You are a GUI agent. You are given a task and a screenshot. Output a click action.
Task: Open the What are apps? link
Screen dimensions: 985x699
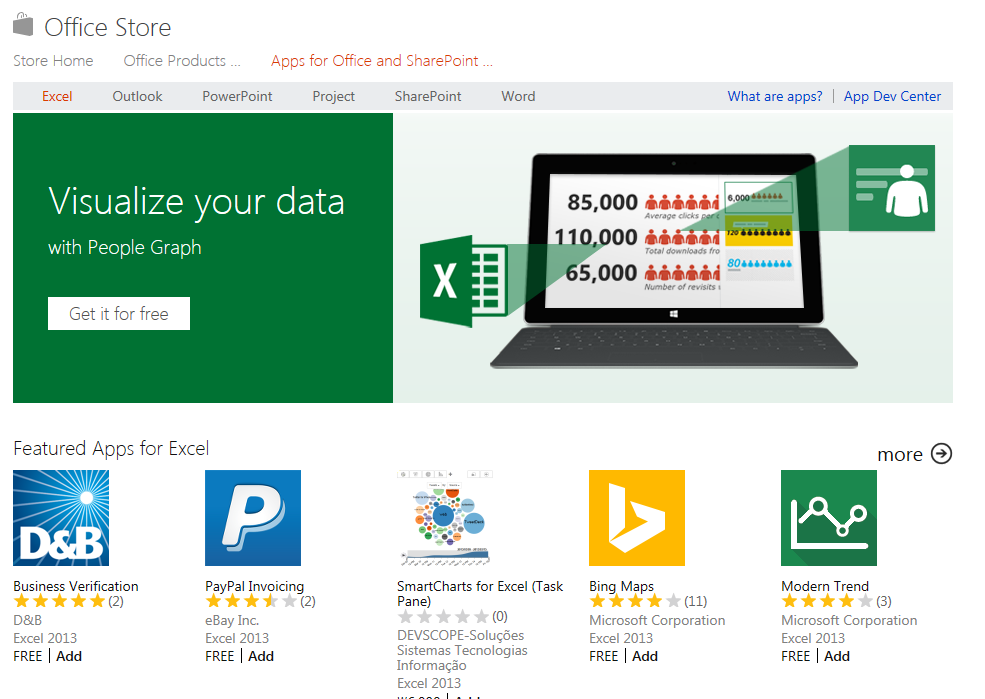pyautogui.click(x=775, y=96)
